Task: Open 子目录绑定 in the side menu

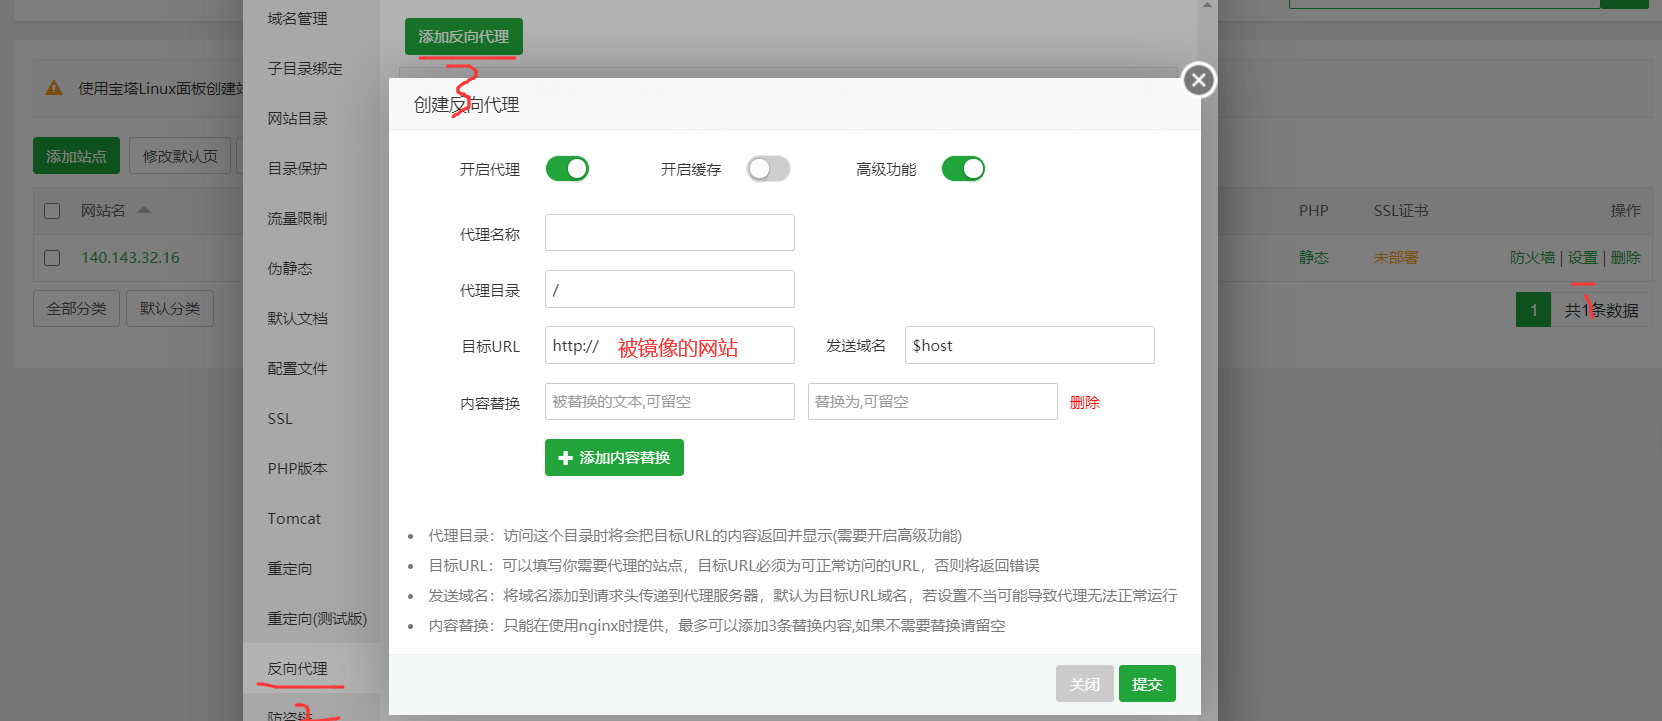Action: tap(305, 69)
